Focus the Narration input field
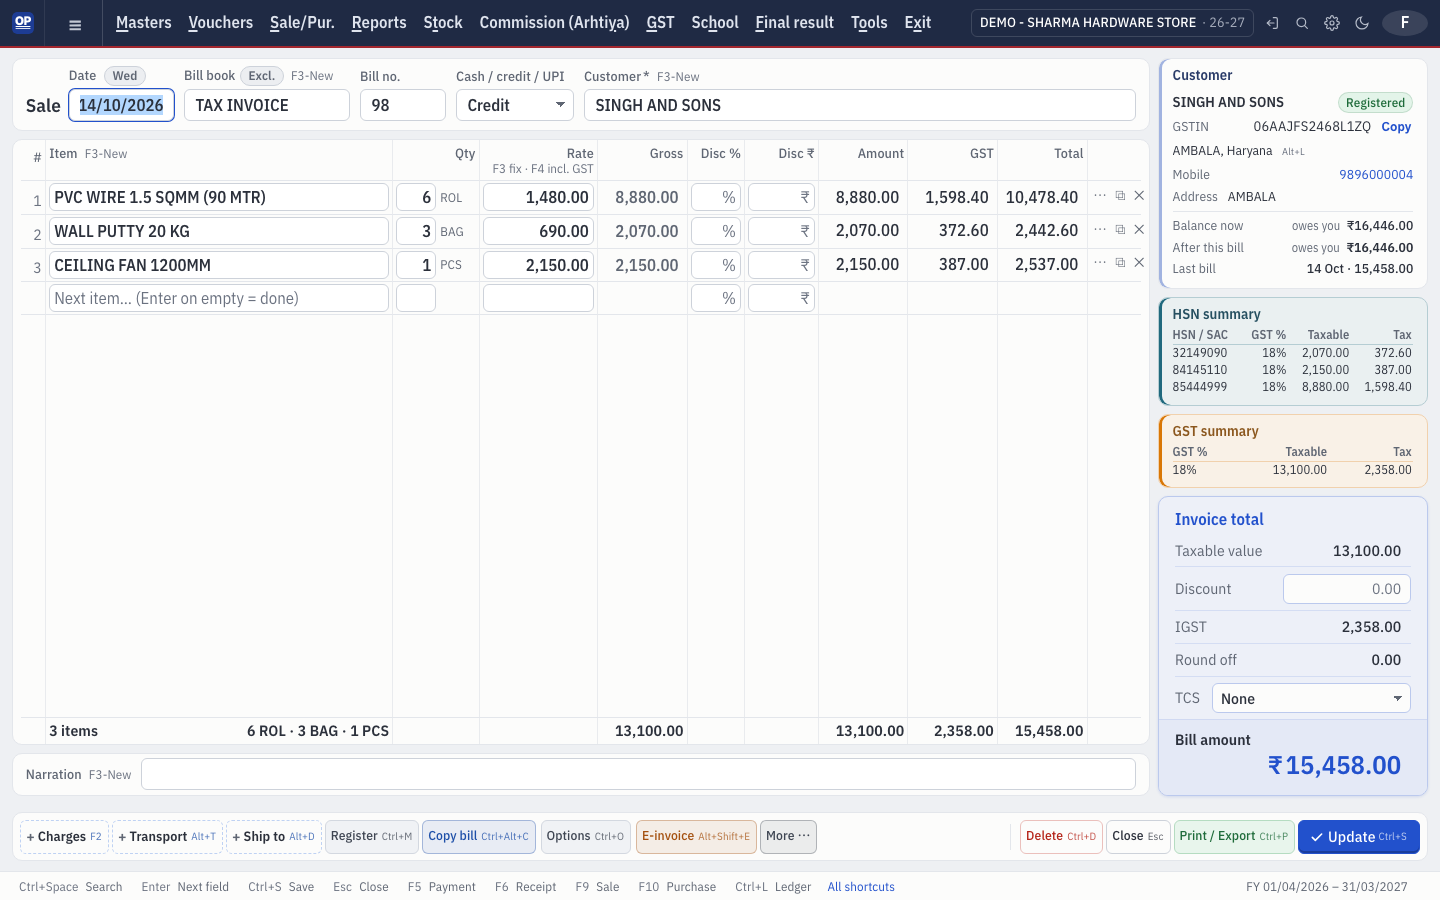 click(638, 774)
